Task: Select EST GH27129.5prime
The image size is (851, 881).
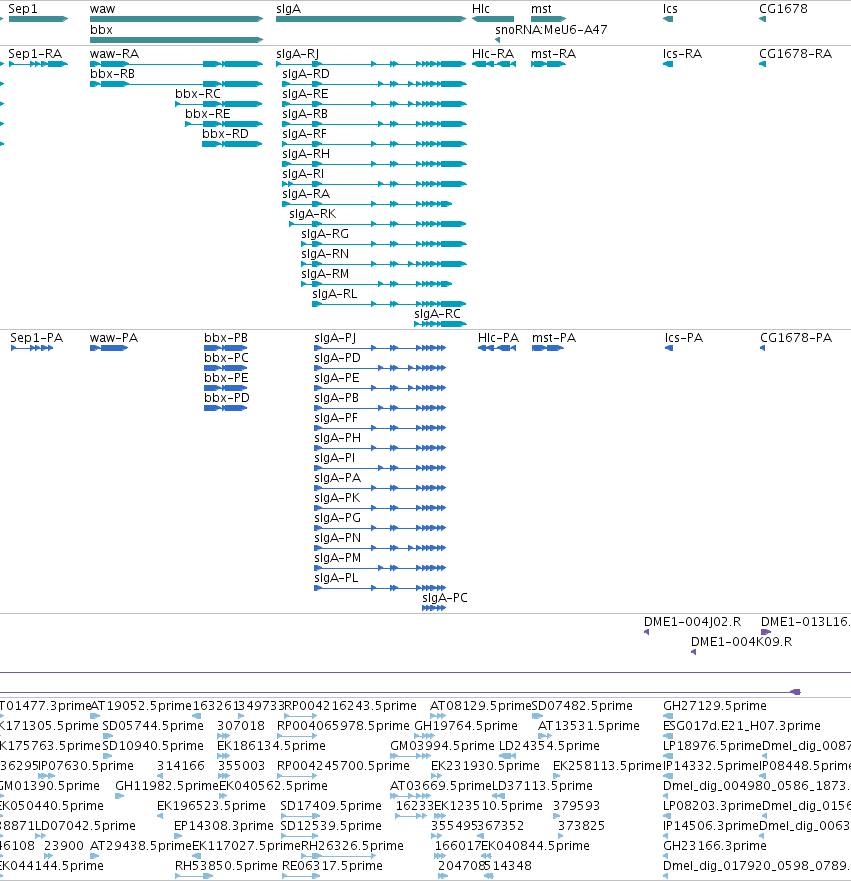Action: point(668,716)
